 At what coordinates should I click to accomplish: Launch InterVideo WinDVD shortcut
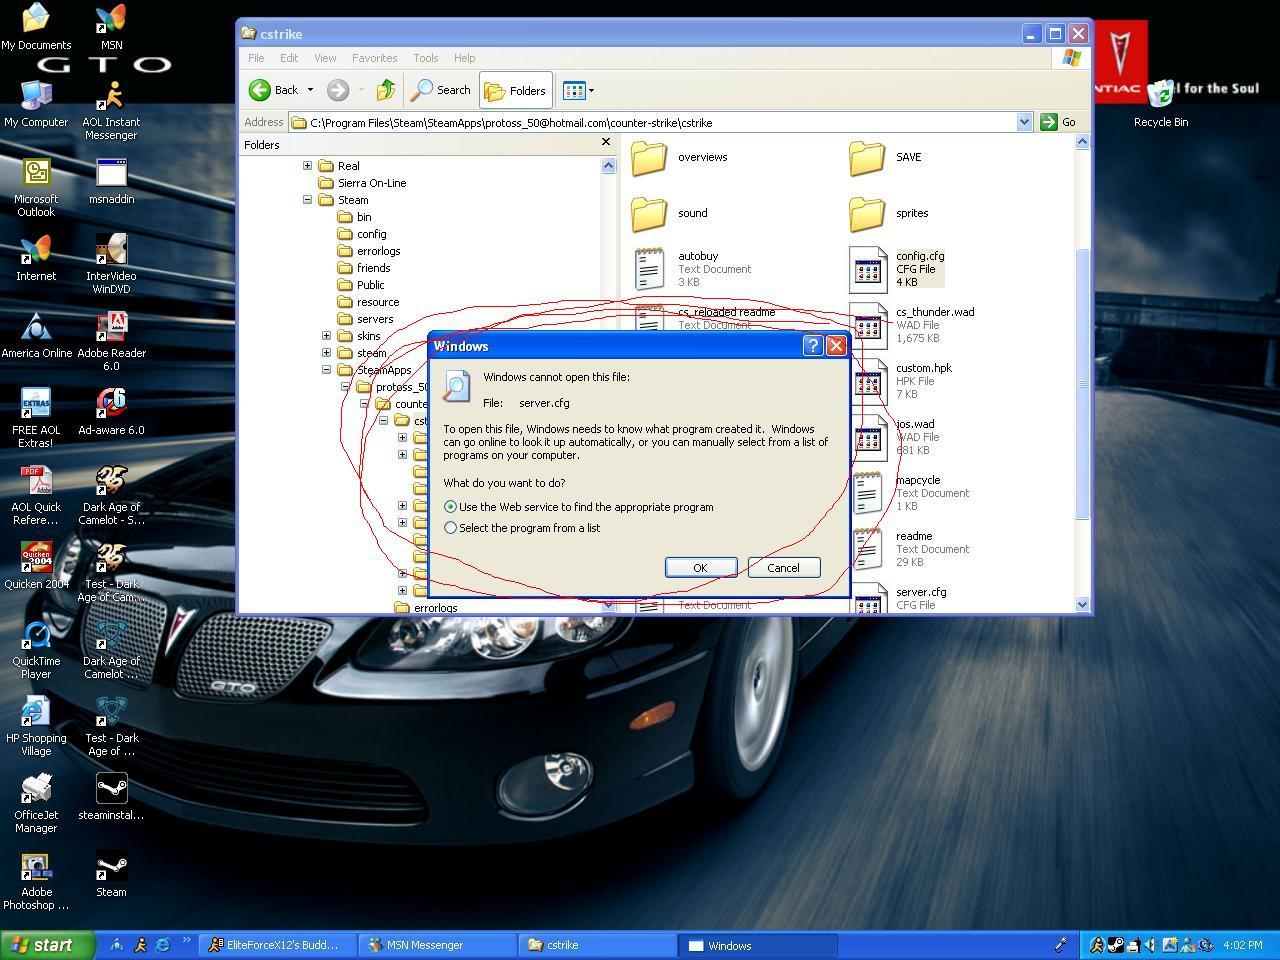pos(111,264)
